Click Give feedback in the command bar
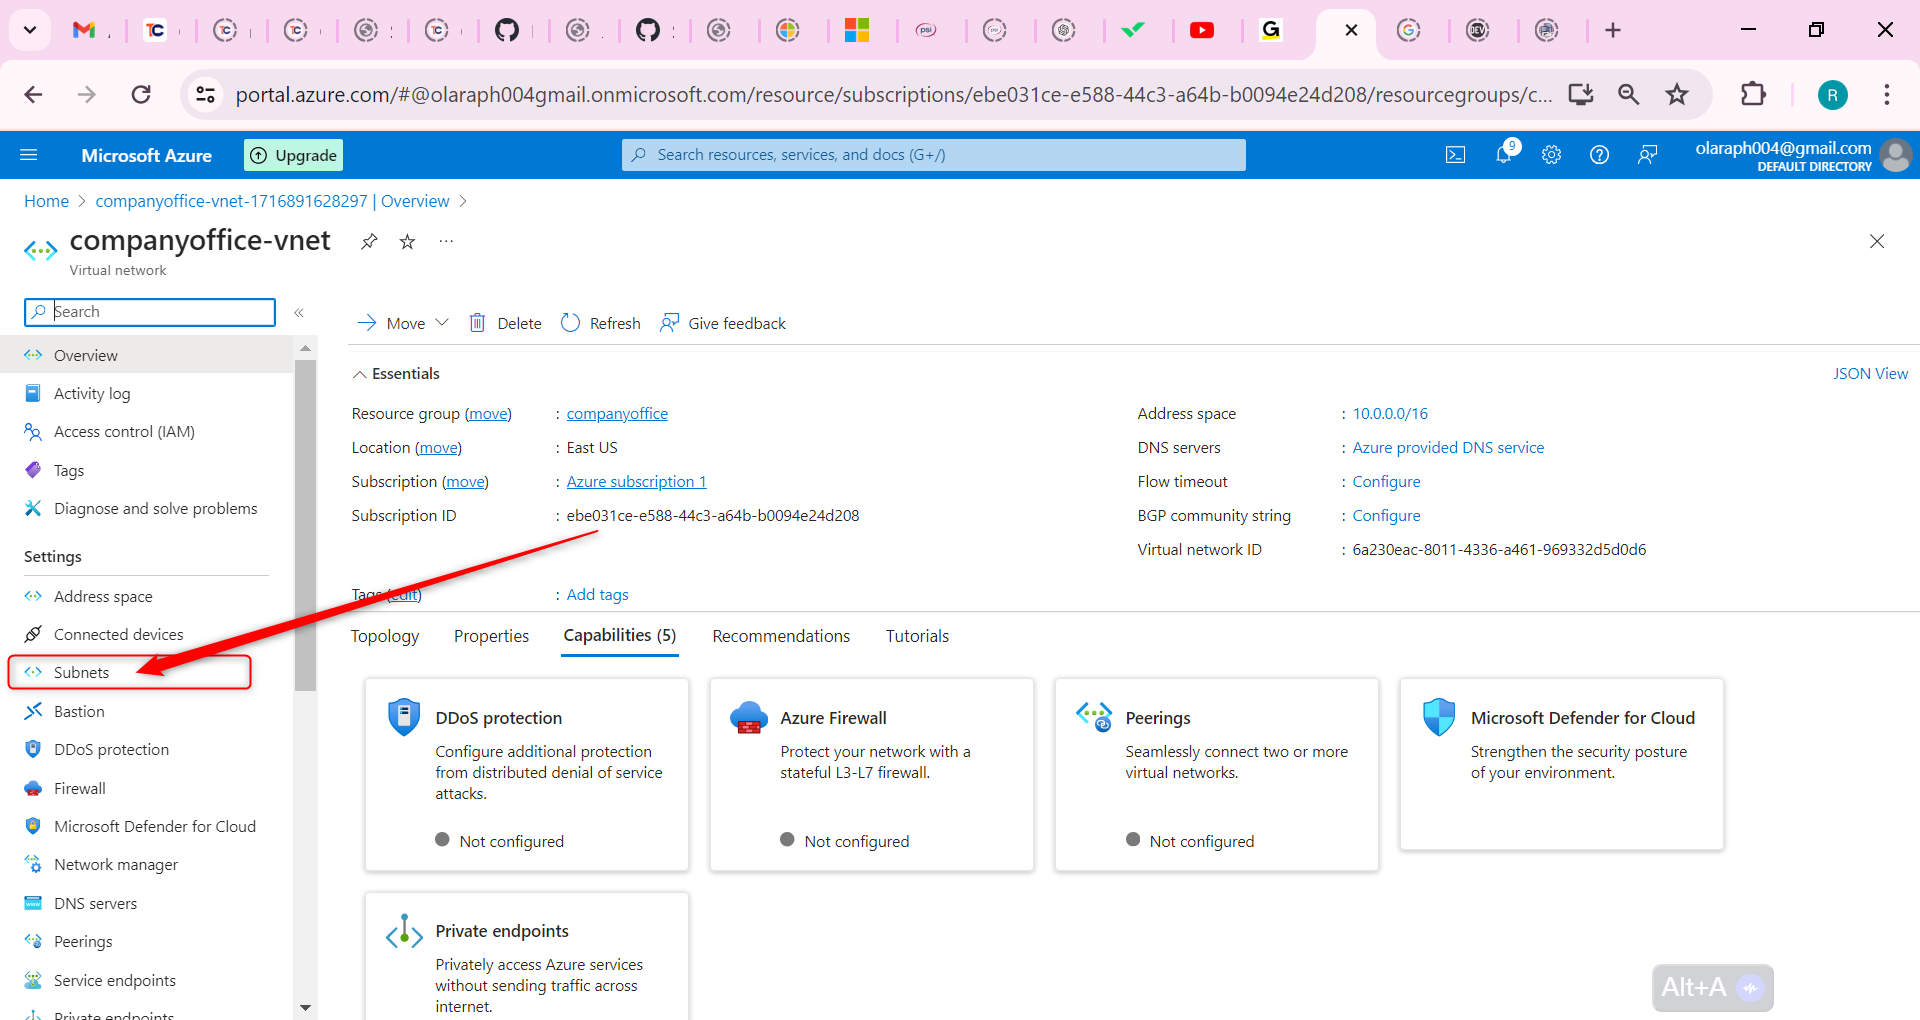The width and height of the screenshot is (1920, 1020). (723, 323)
